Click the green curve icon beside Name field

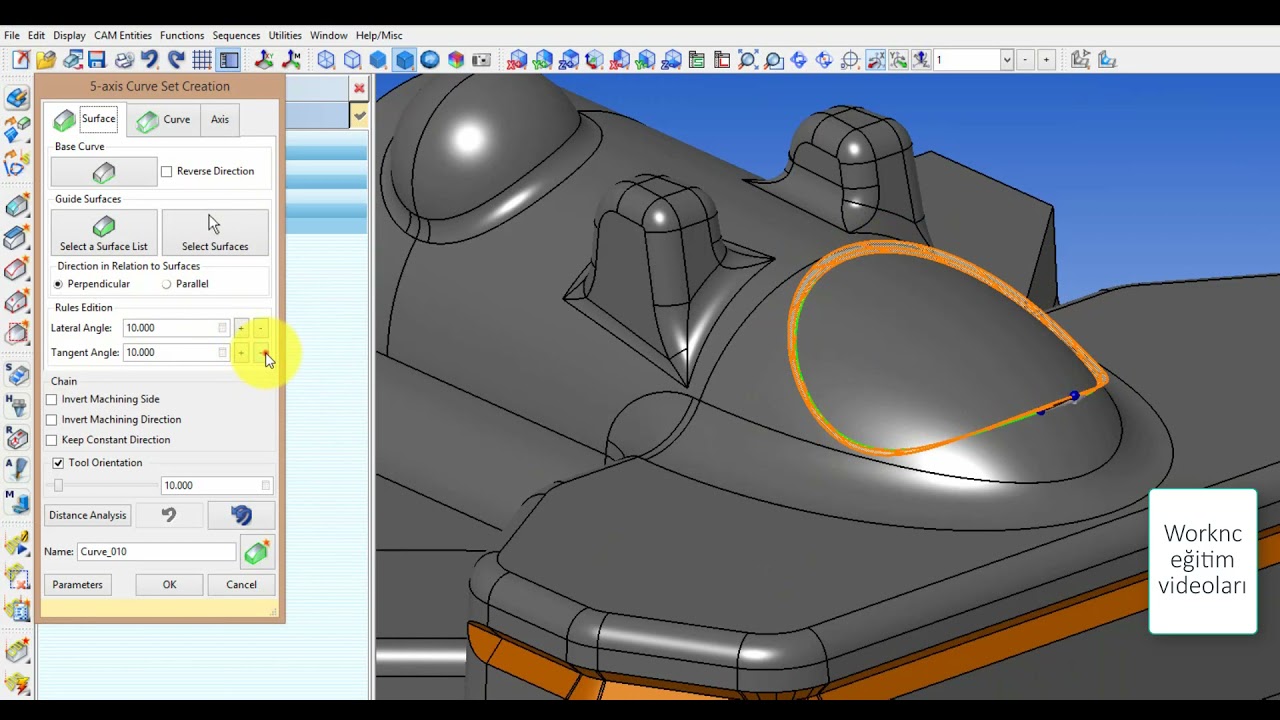256,552
